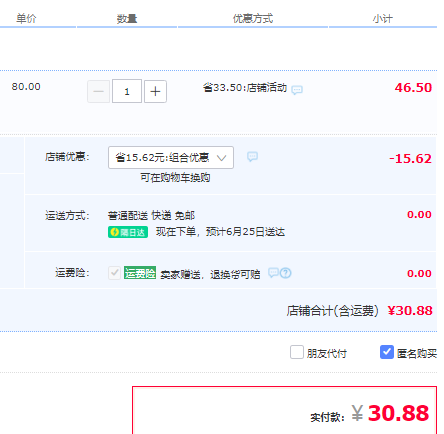Image resolution: width=444 pixels, height=434 pixels.
Task: Click 省33.50:店铺活动 discount text
Action: (245, 88)
